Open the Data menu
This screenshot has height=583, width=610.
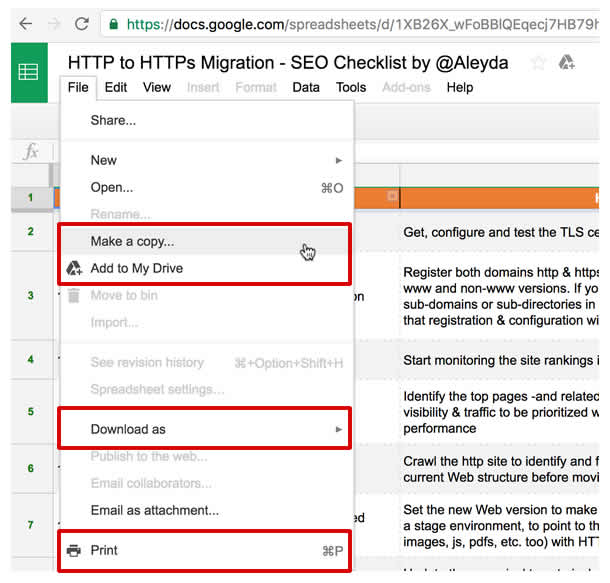click(306, 87)
